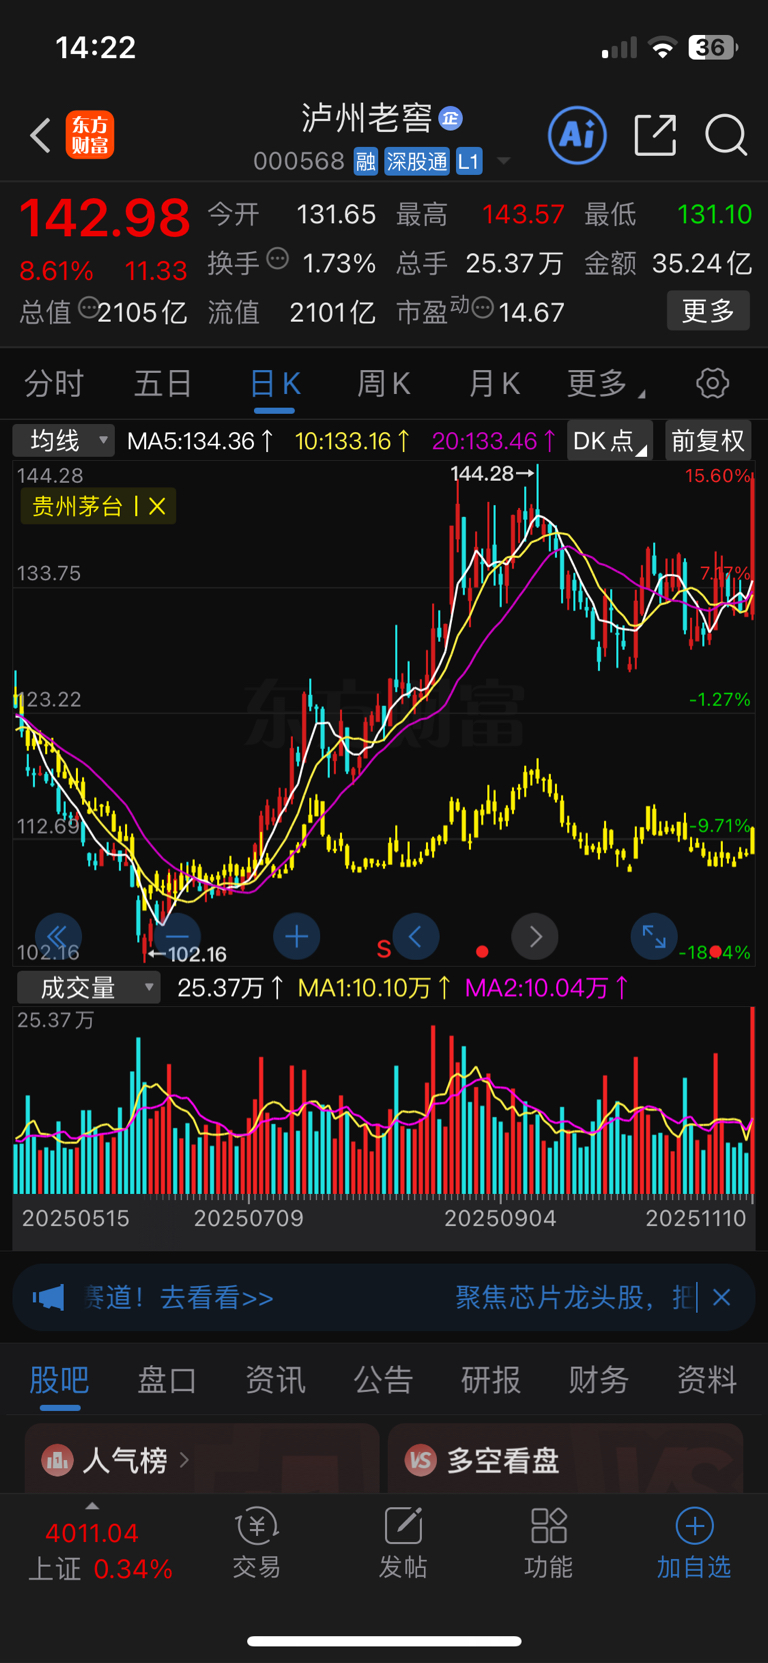Move chart cursor right arrow
Screen dimensions: 768x1663
pyautogui.click(x=535, y=936)
